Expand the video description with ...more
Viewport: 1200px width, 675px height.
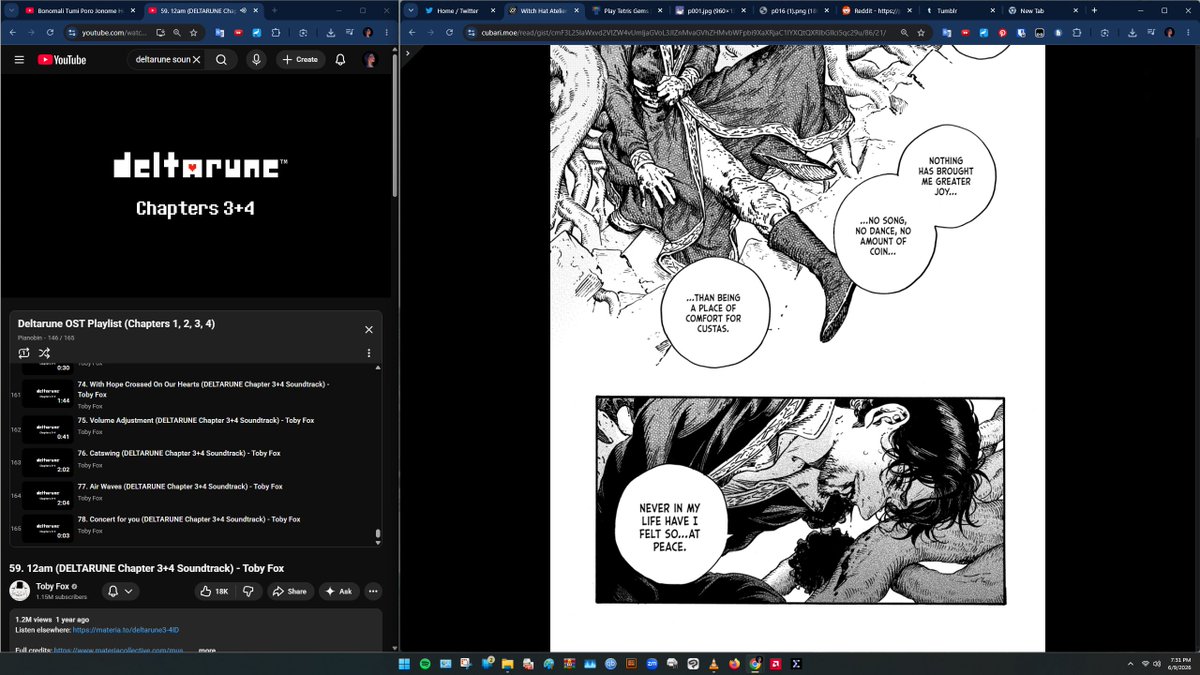tap(206, 650)
